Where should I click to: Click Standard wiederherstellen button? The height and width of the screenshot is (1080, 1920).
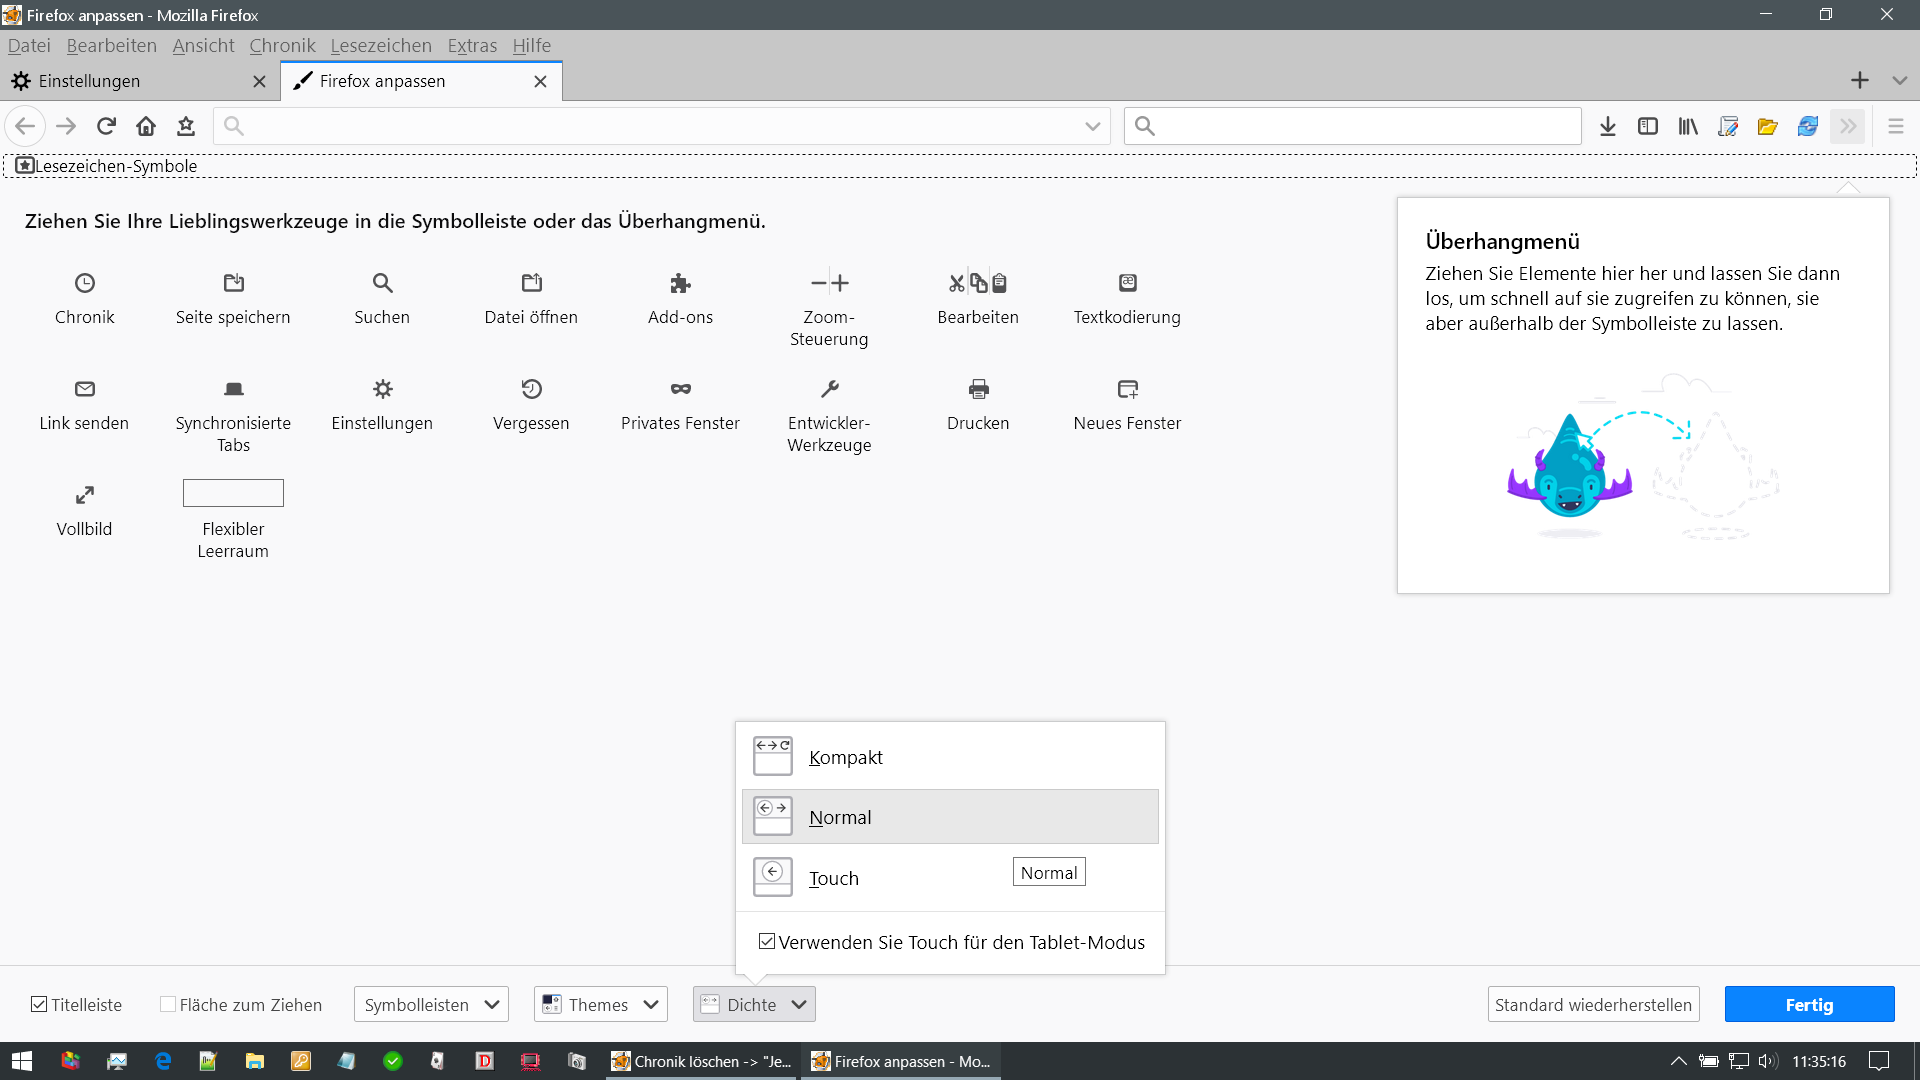[1593, 1004]
